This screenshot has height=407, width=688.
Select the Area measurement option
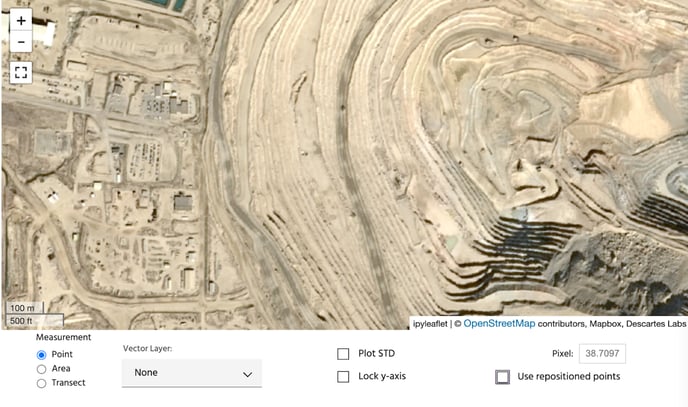click(x=41, y=369)
